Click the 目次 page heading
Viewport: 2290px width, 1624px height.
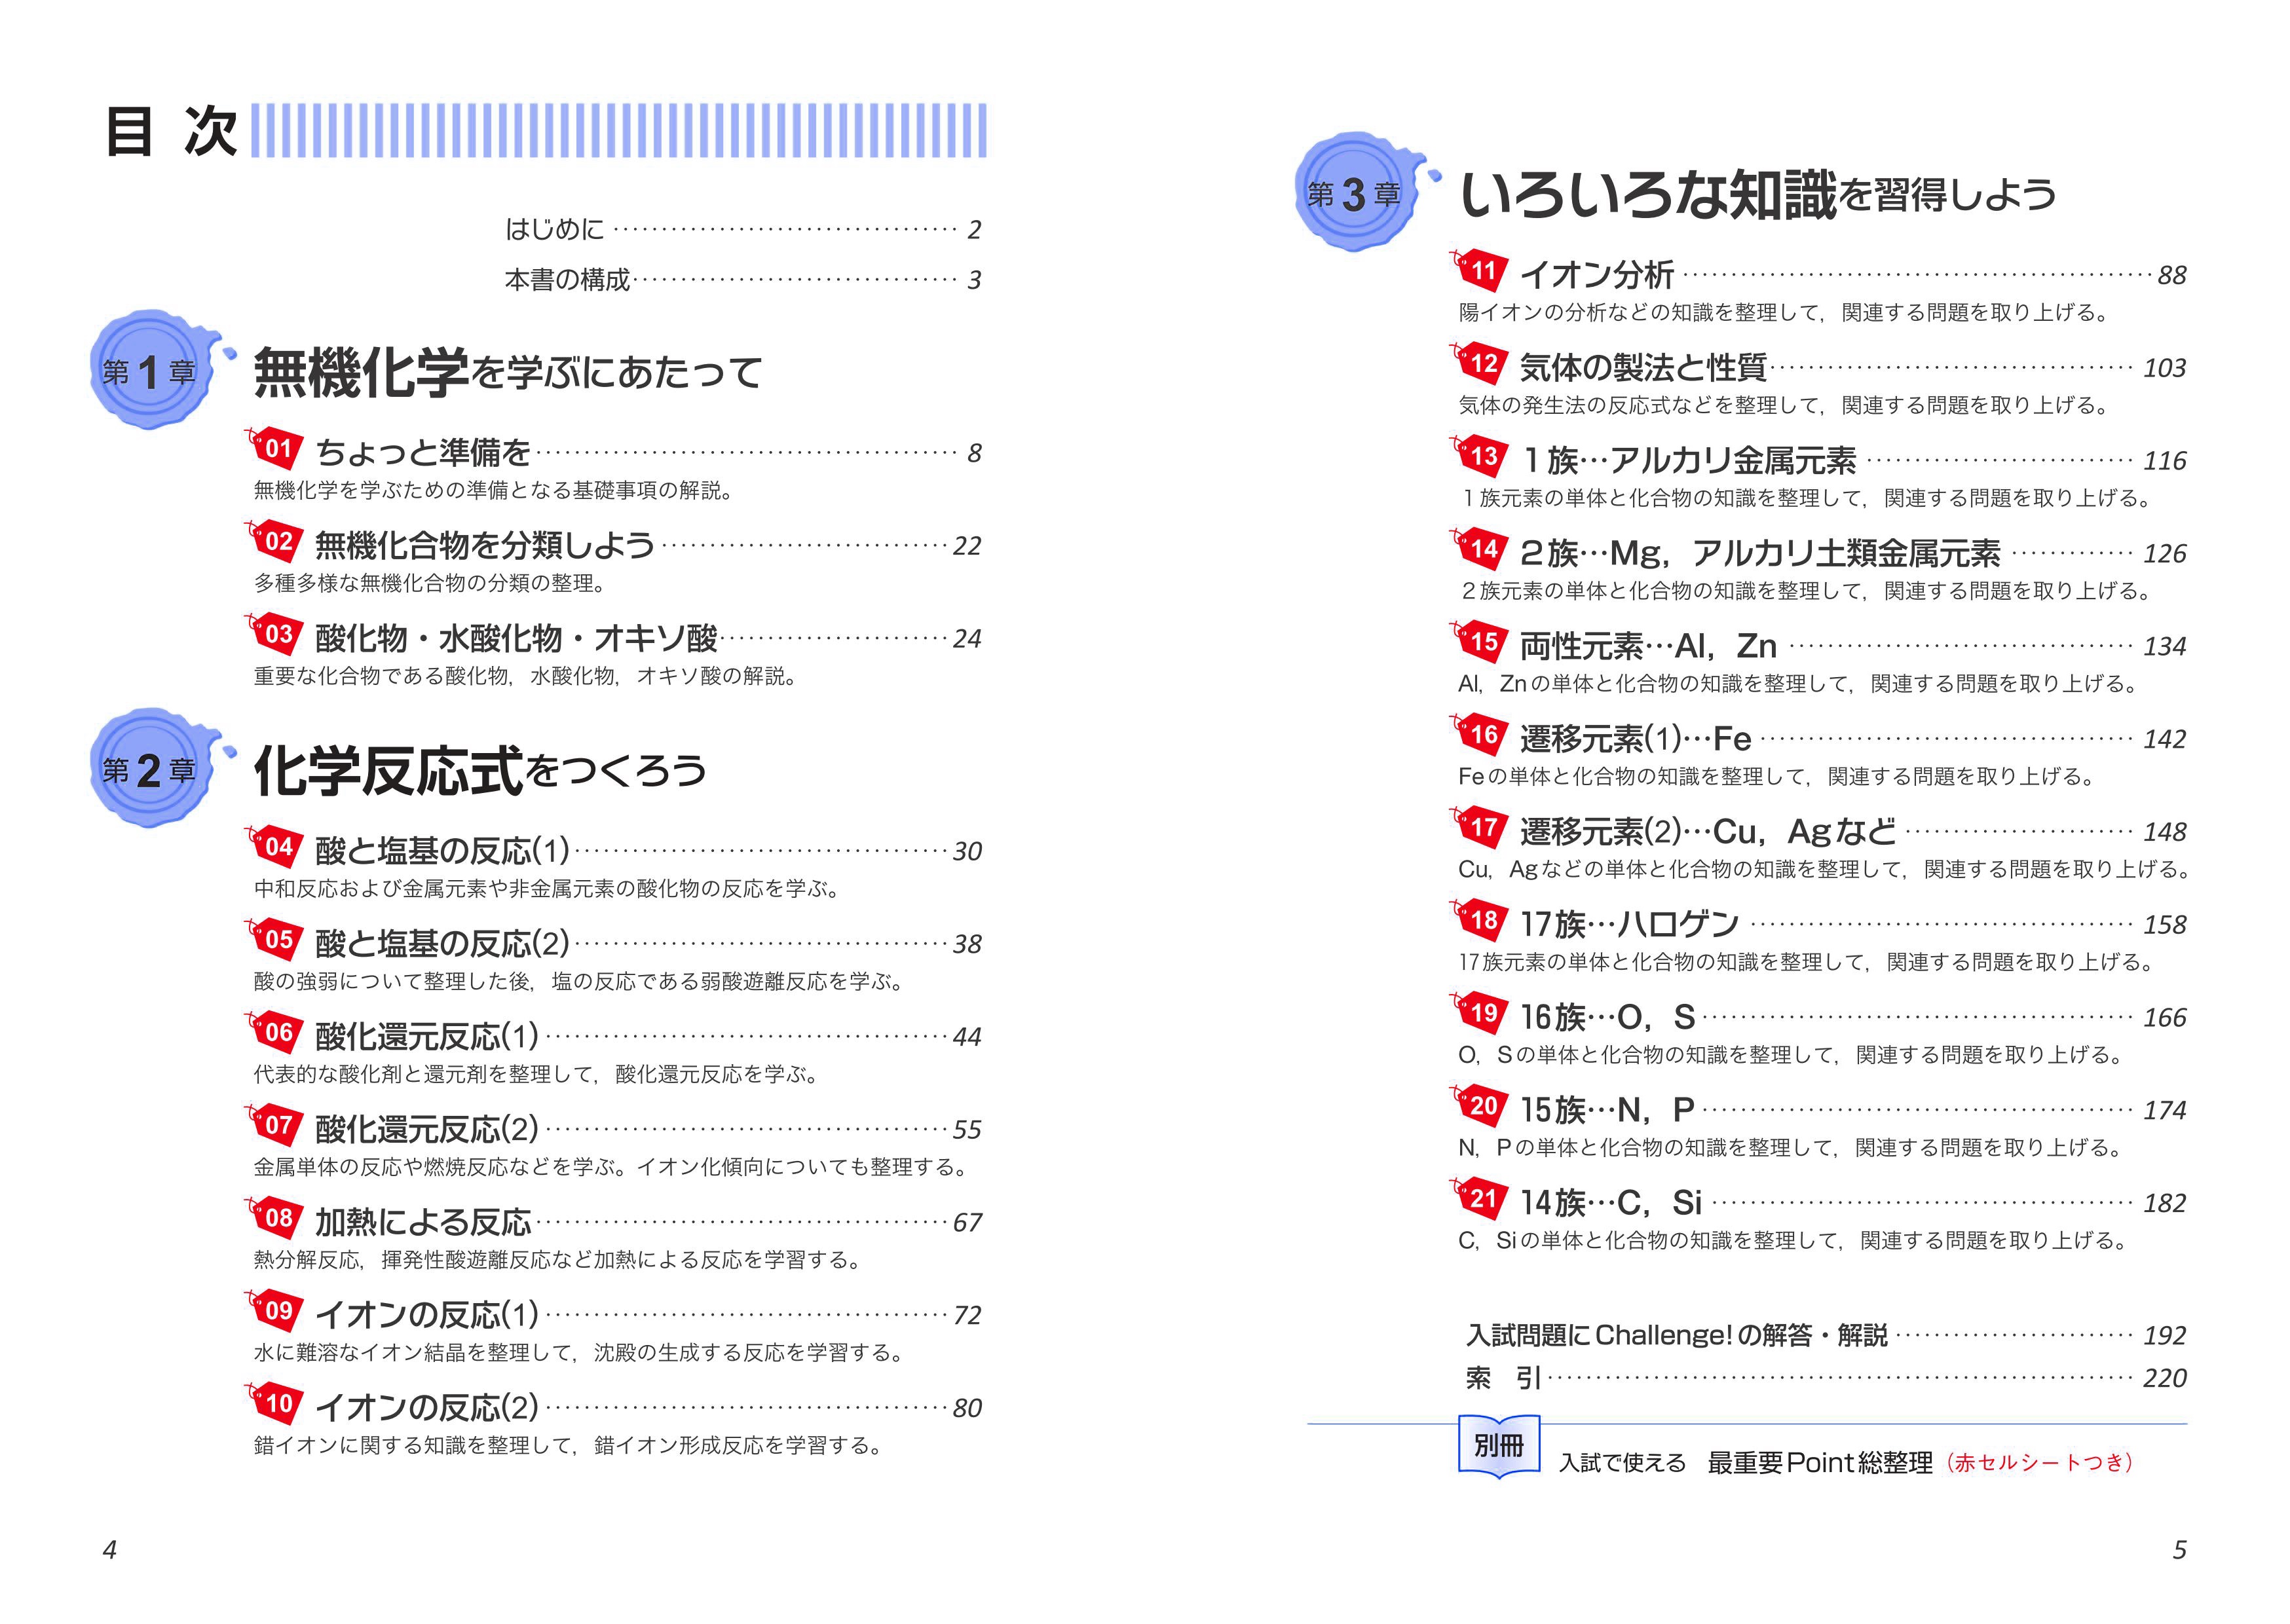(171, 131)
